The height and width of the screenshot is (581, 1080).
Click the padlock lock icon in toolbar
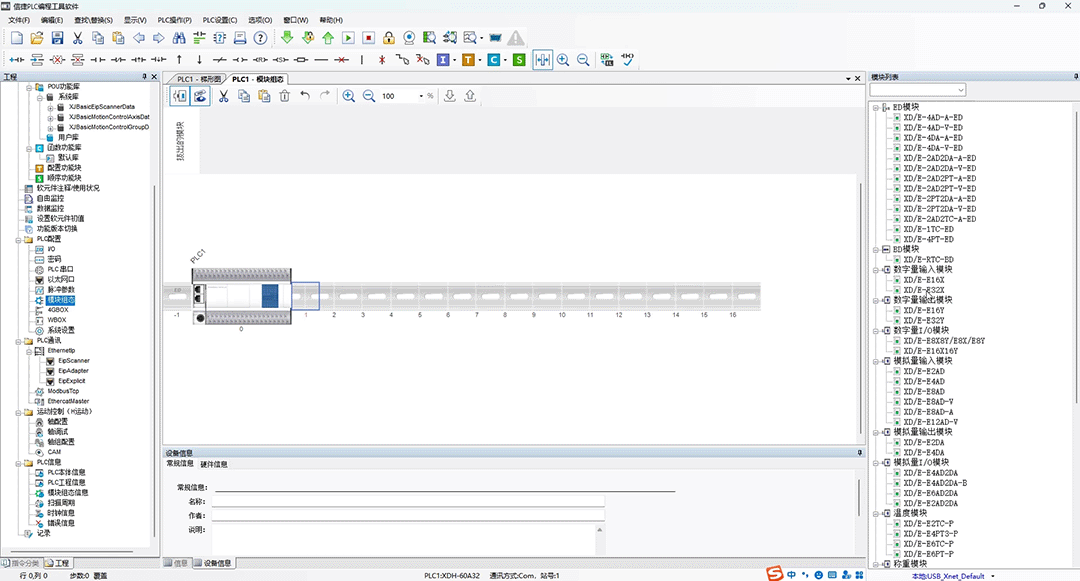click(389, 38)
